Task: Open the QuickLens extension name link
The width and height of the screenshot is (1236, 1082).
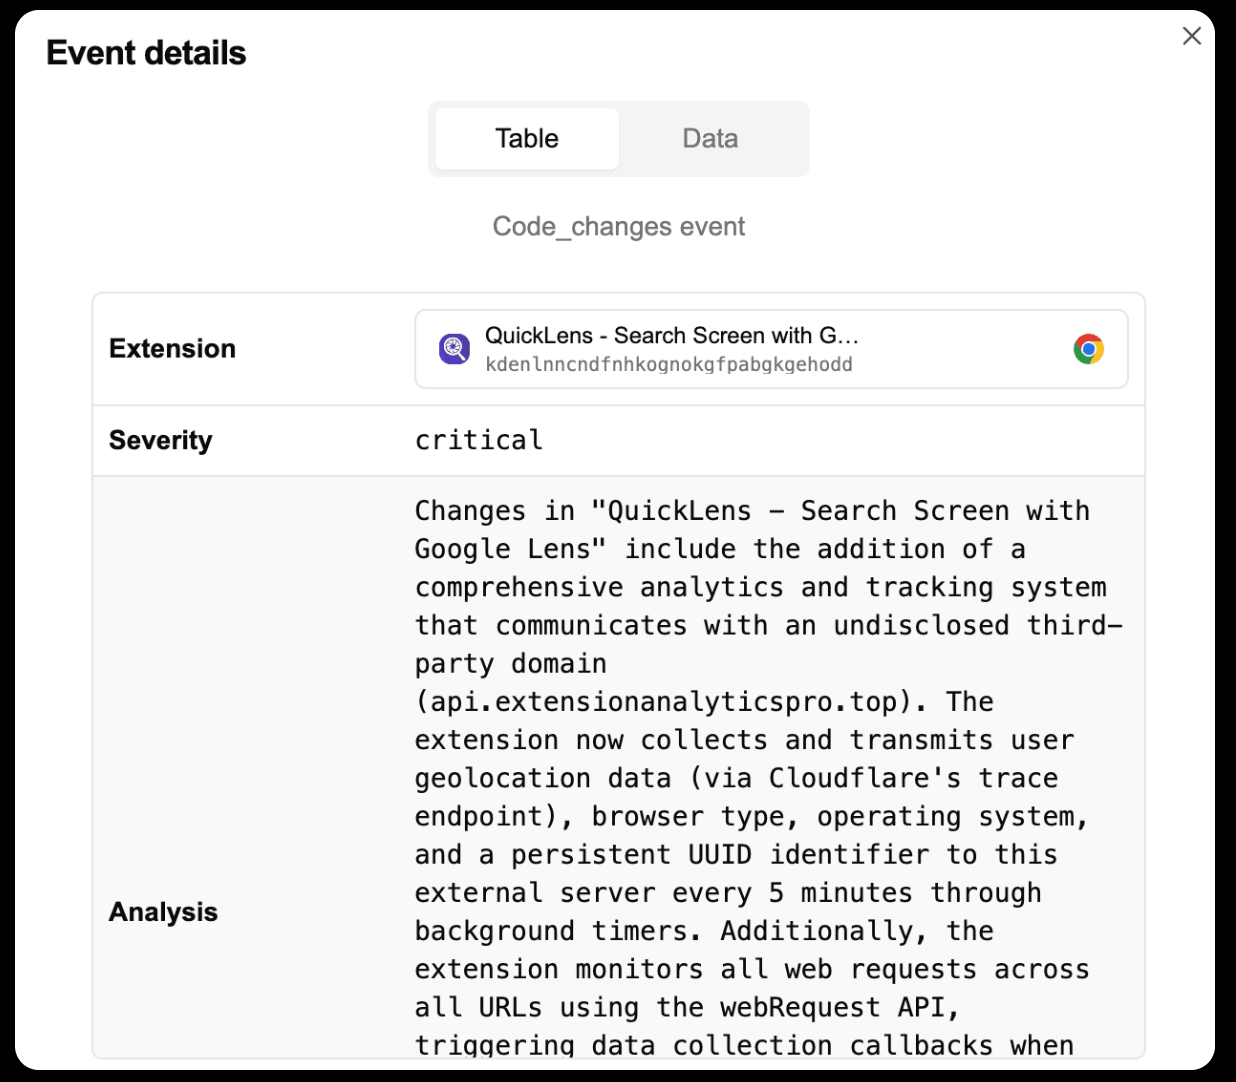Action: click(x=671, y=336)
